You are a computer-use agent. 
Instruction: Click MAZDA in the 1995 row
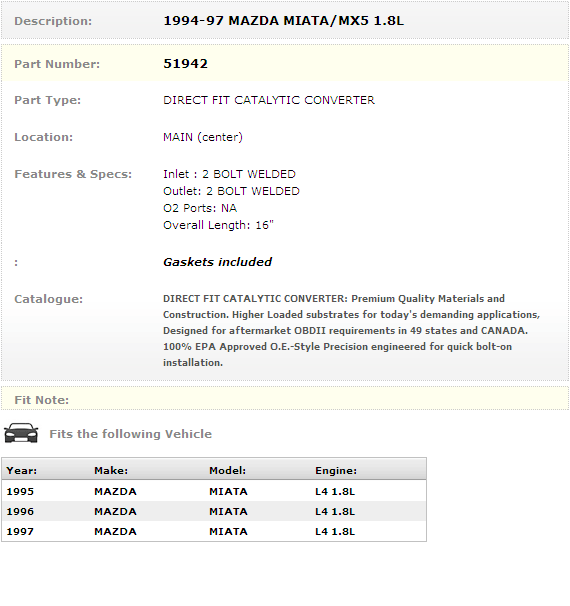(x=116, y=492)
